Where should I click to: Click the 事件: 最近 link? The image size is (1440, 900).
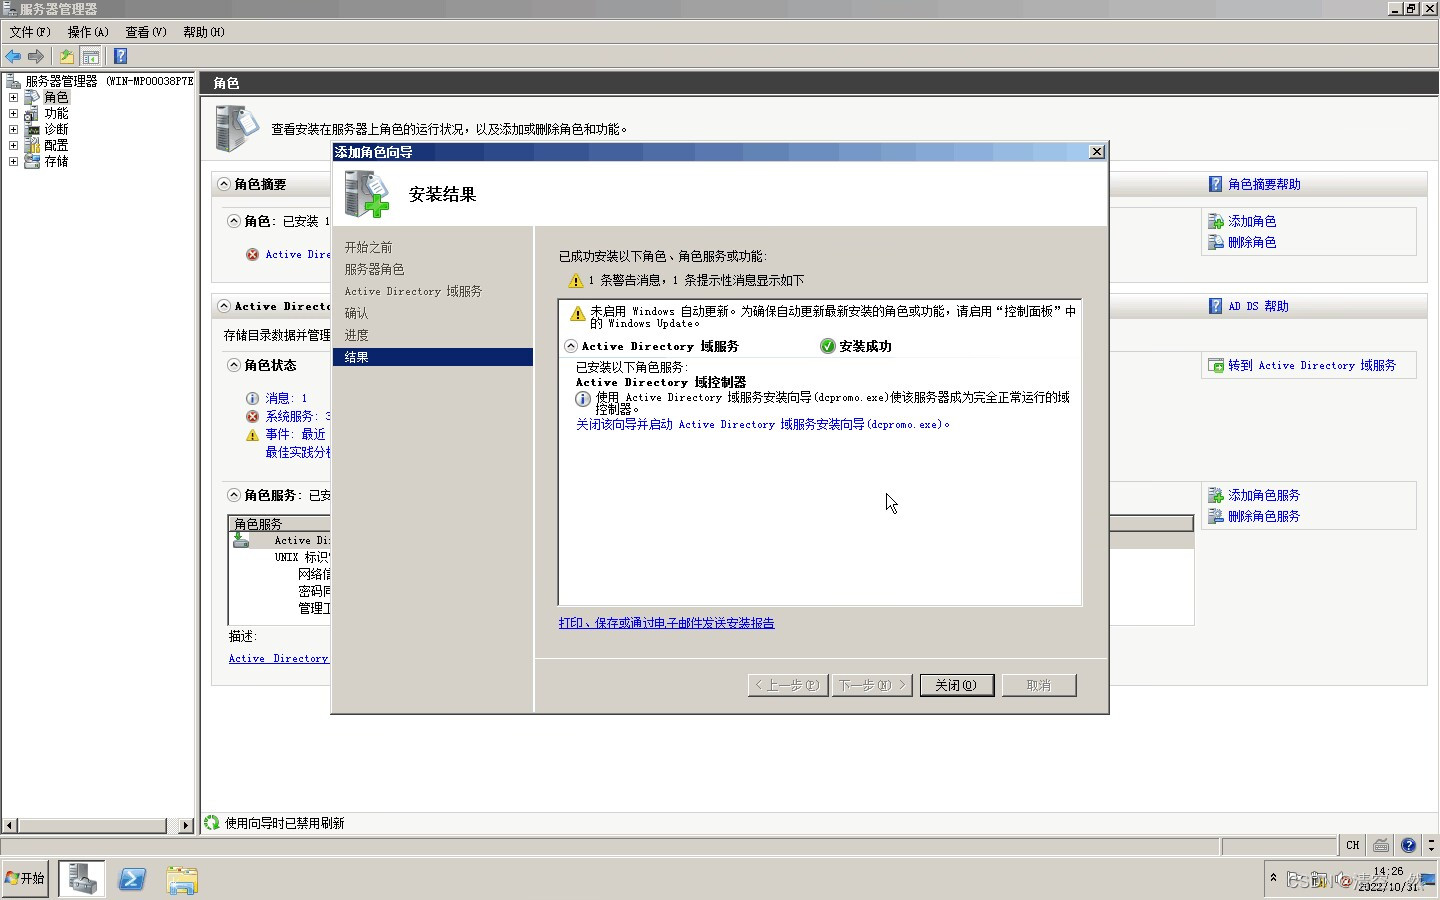[295, 434]
